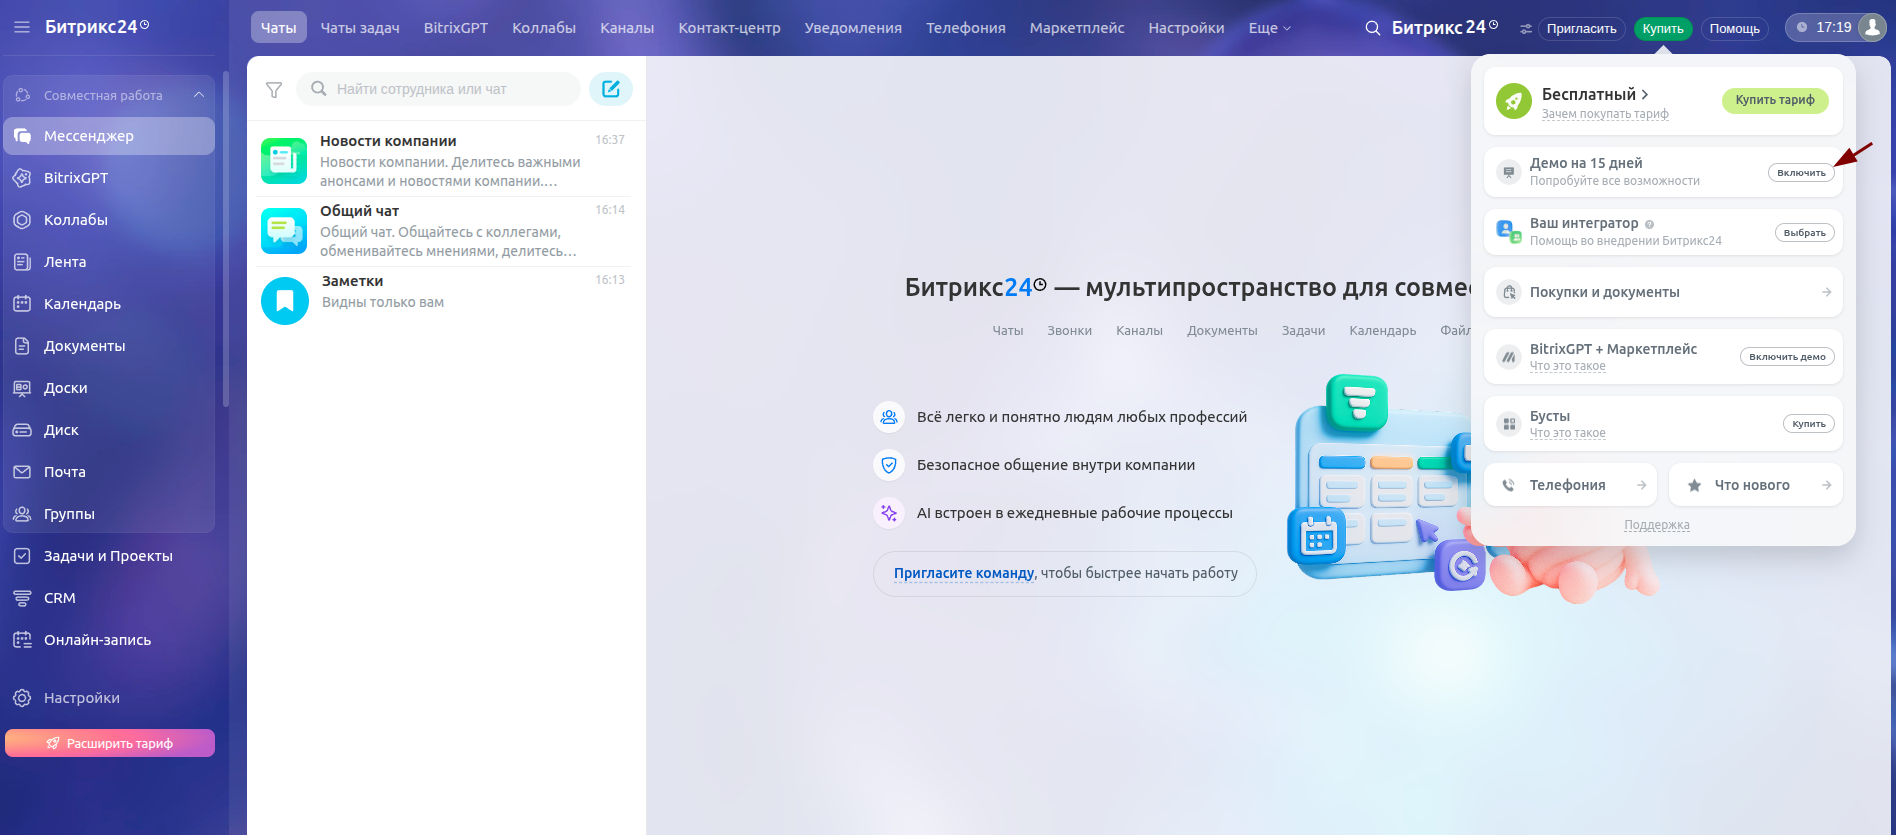1896x835 pixels.
Task: Expand the Бесплатный plan details chevron
Action: [x=1644, y=94]
